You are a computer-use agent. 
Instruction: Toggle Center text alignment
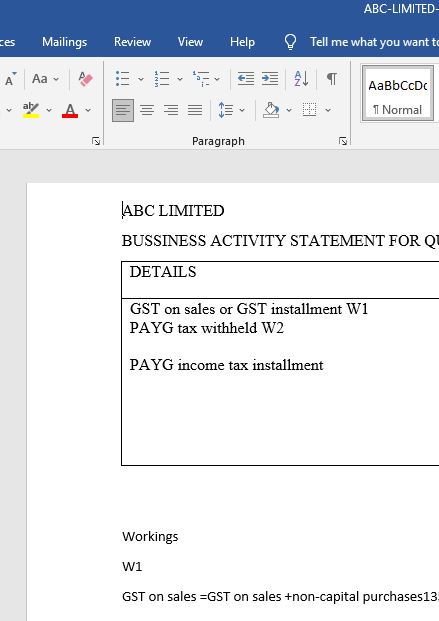(147, 110)
